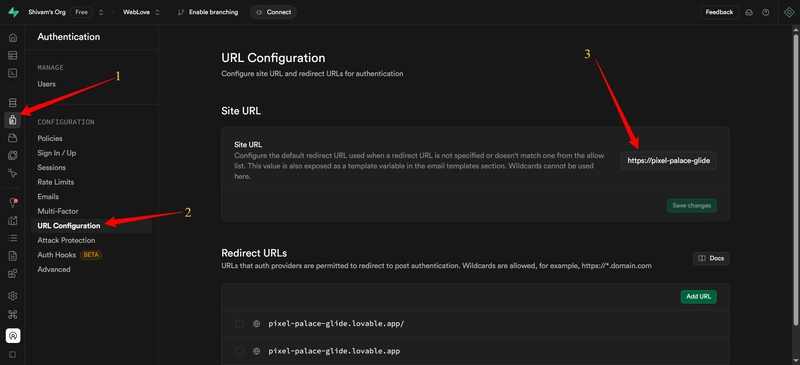Click the page vertical scrollbar

tap(796, 179)
